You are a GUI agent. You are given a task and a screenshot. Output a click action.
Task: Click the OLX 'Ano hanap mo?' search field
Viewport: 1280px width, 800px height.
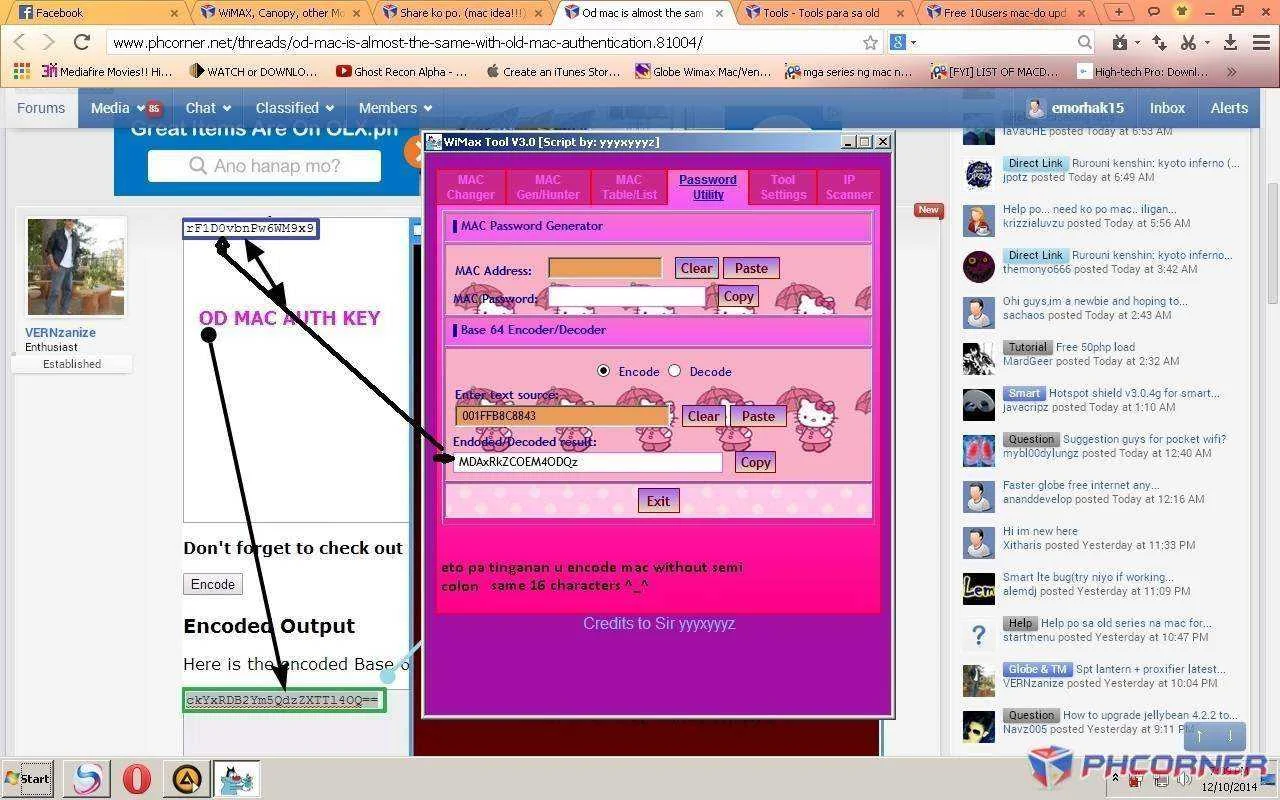(x=264, y=166)
